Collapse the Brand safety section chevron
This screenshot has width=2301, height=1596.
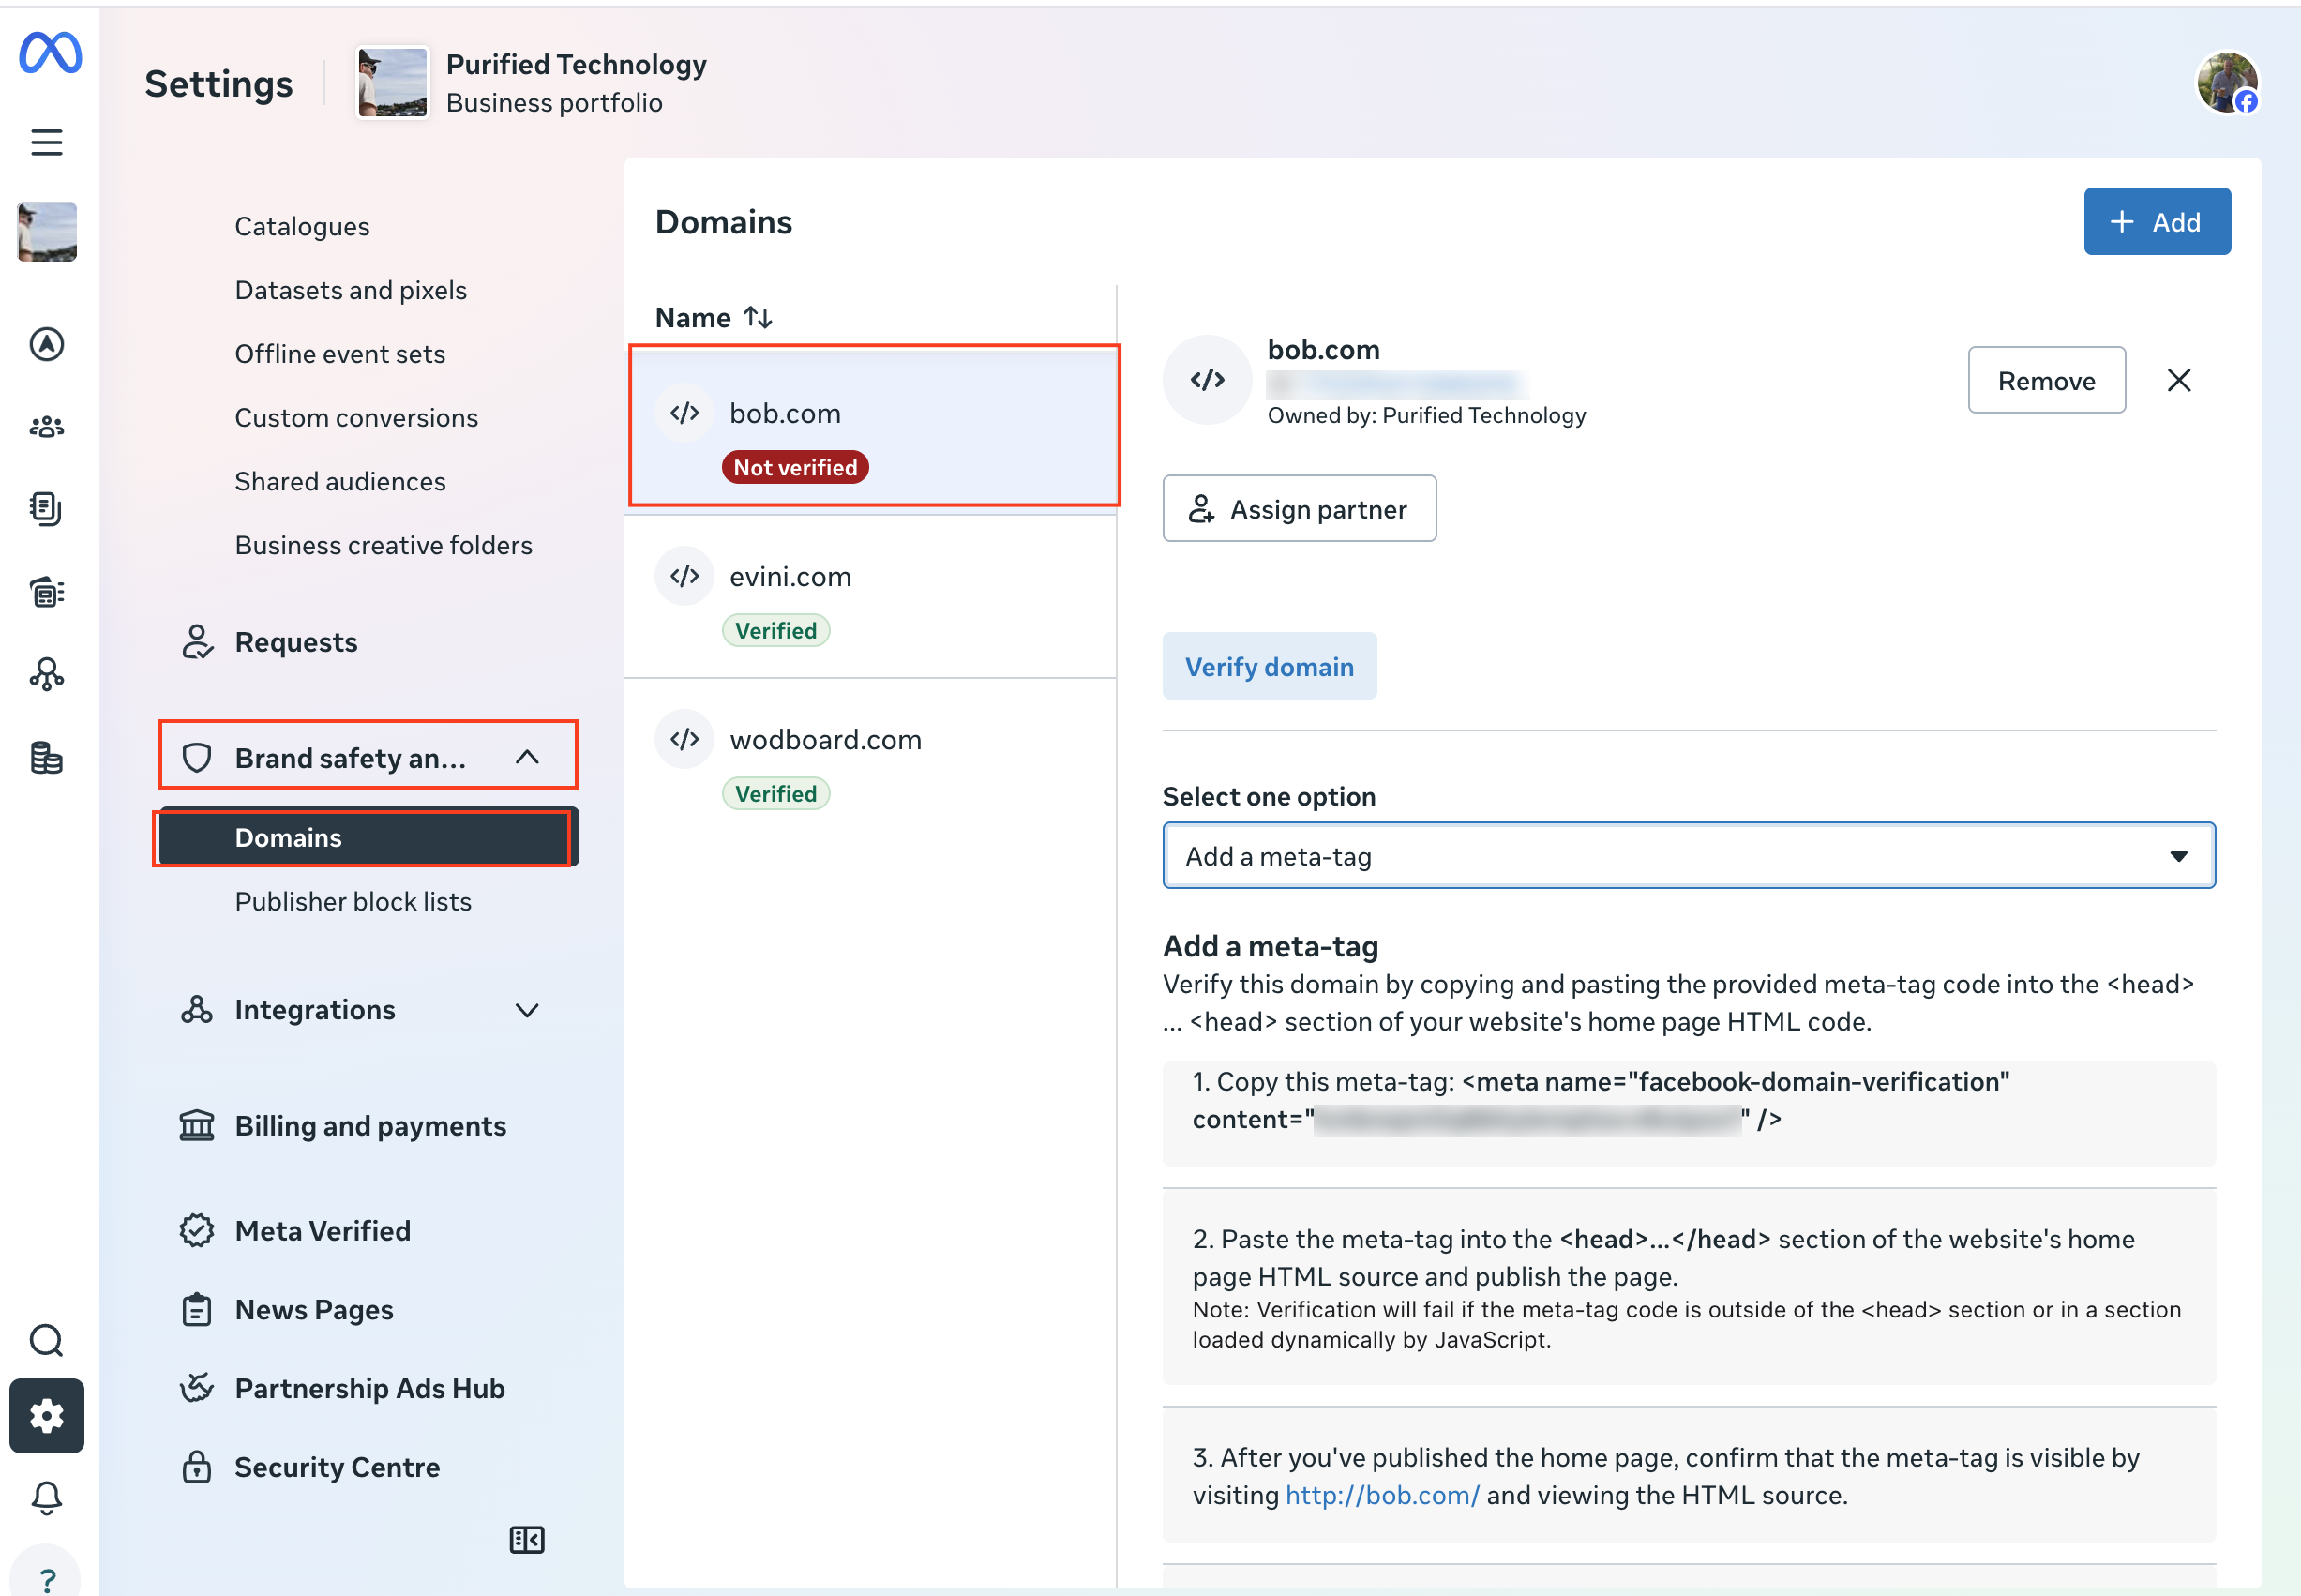(527, 758)
